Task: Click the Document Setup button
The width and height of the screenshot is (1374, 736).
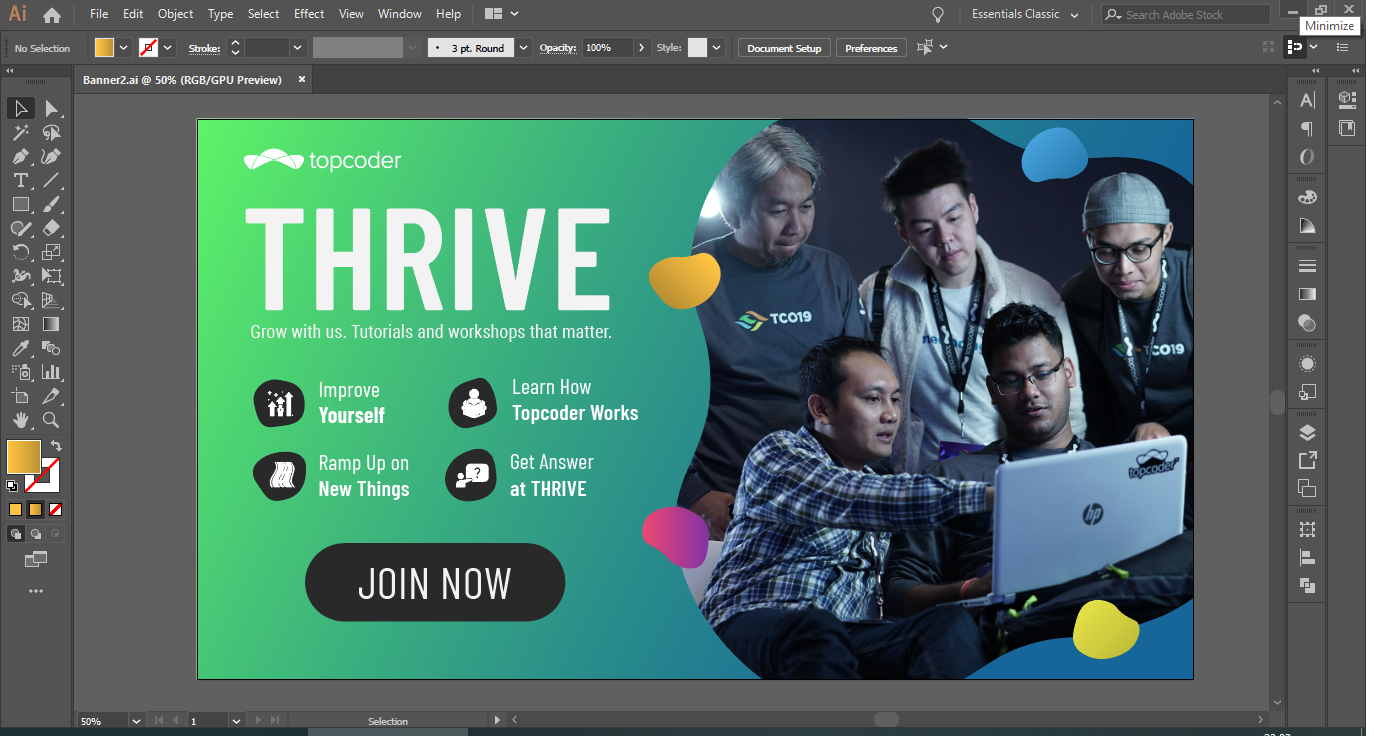Action: tap(784, 48)
